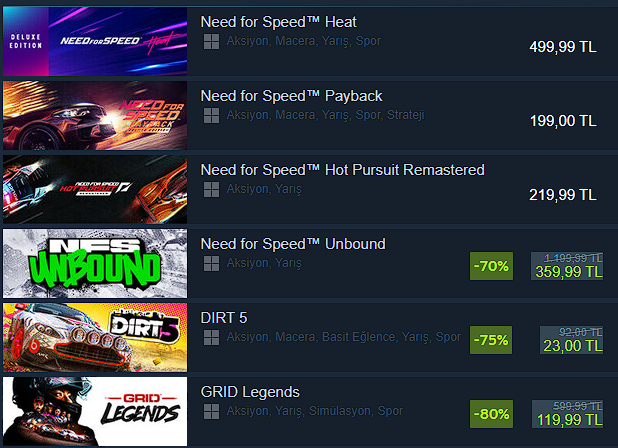This screenshot has height=448, width=618.
Task: Click the 499,99 TL price for Heat
Action: click(563, 47)
